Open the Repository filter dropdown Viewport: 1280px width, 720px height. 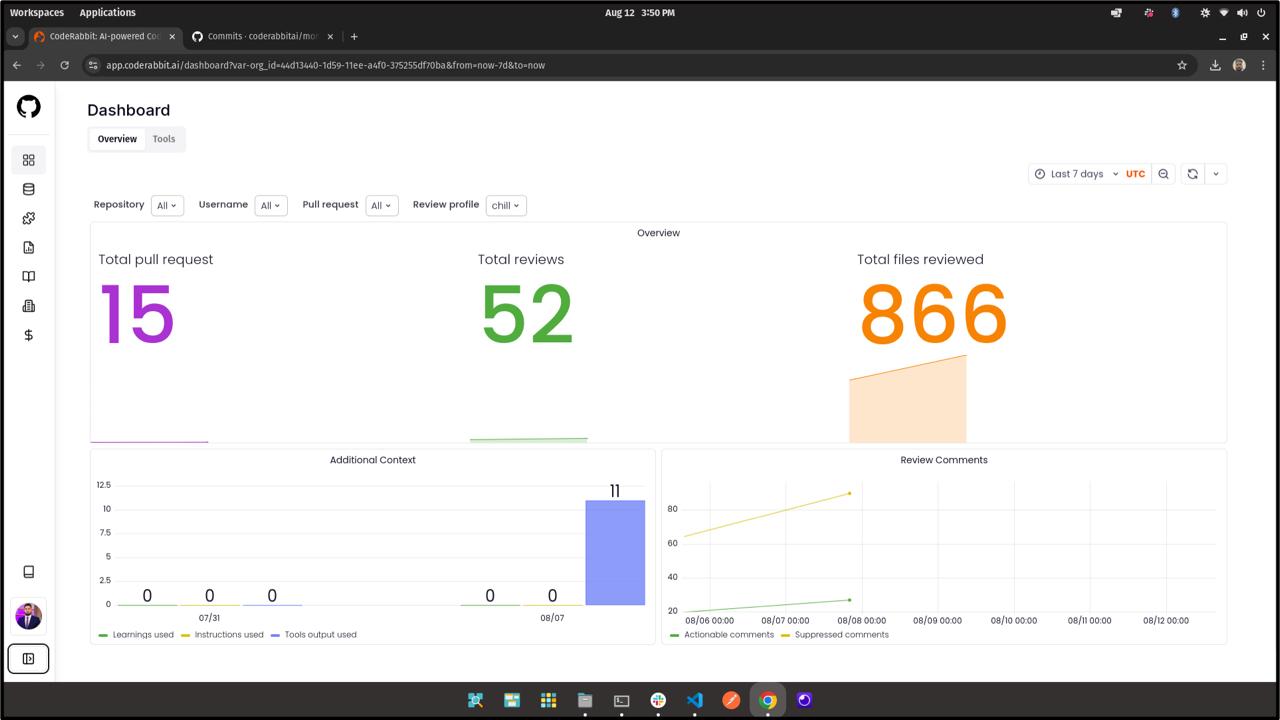click(167, 205)
